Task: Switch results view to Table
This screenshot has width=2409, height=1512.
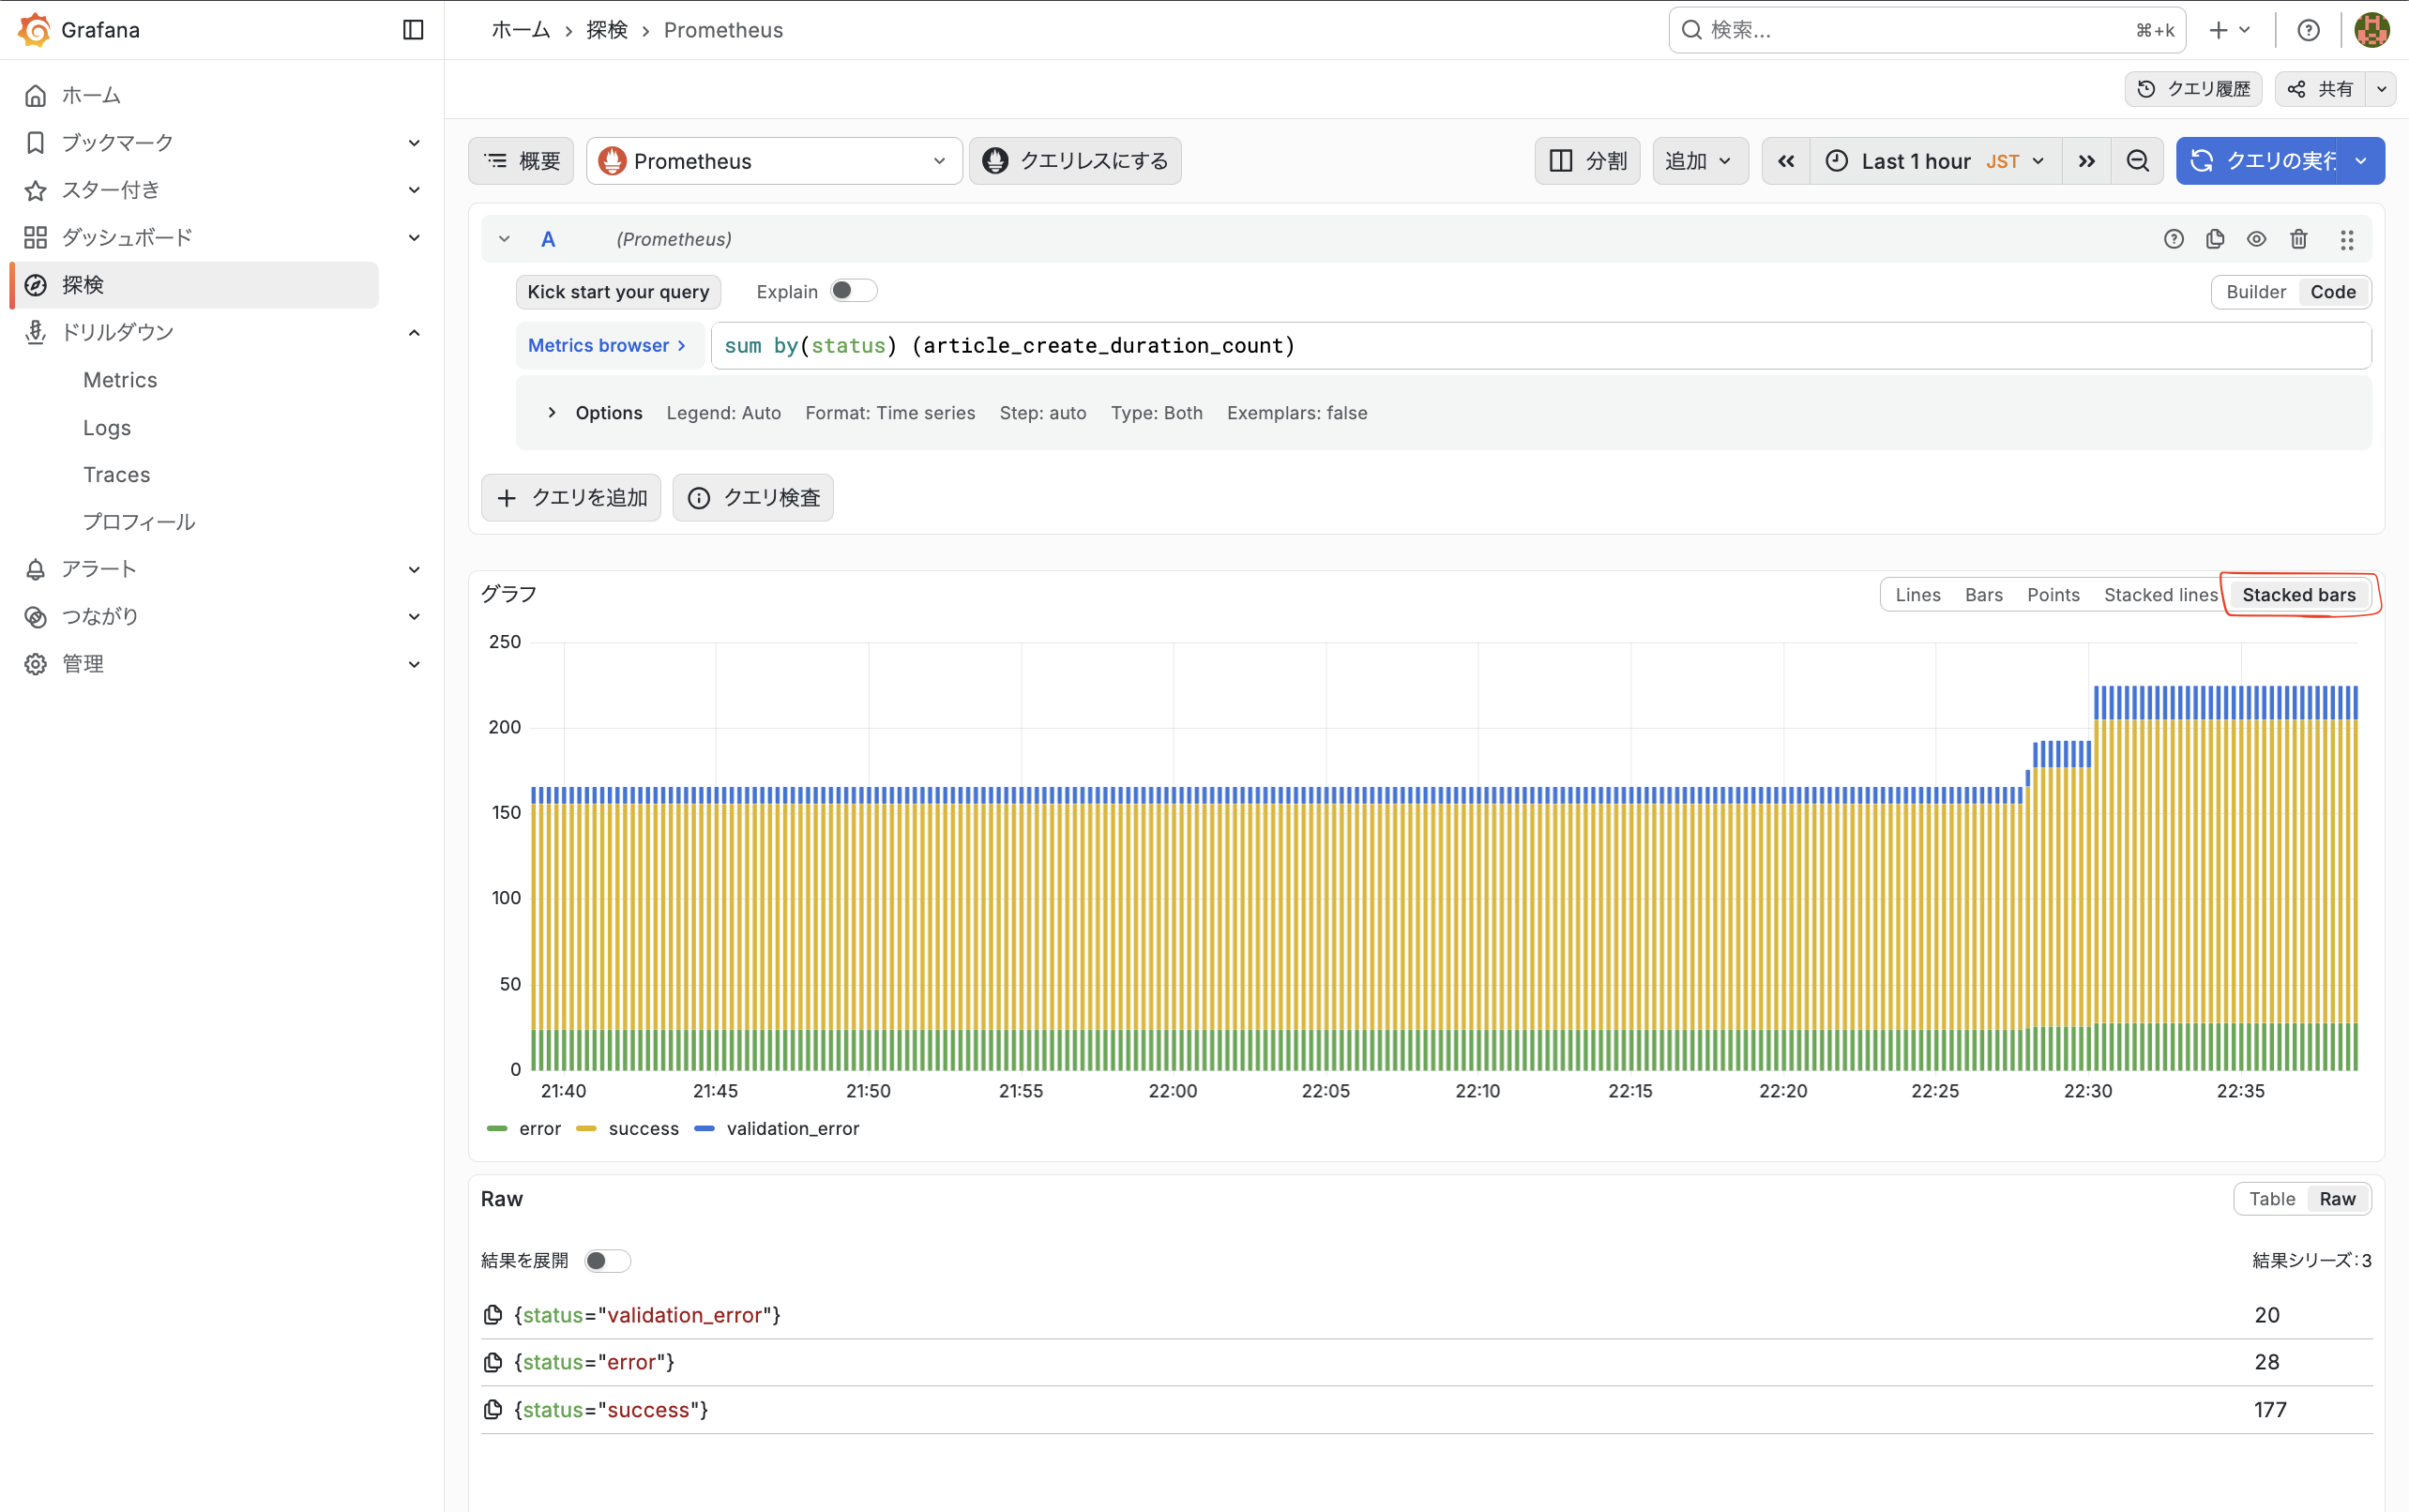Action: point(2271,1199)
